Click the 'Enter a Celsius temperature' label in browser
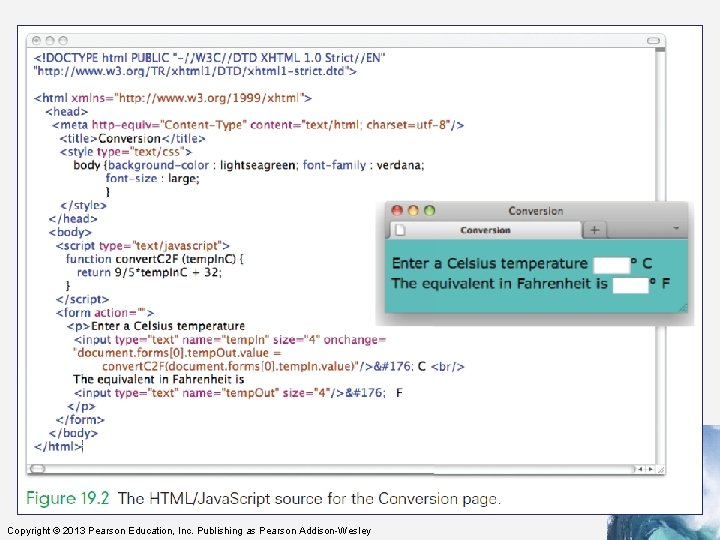720x540 pixels. click(x=489, y=264)
